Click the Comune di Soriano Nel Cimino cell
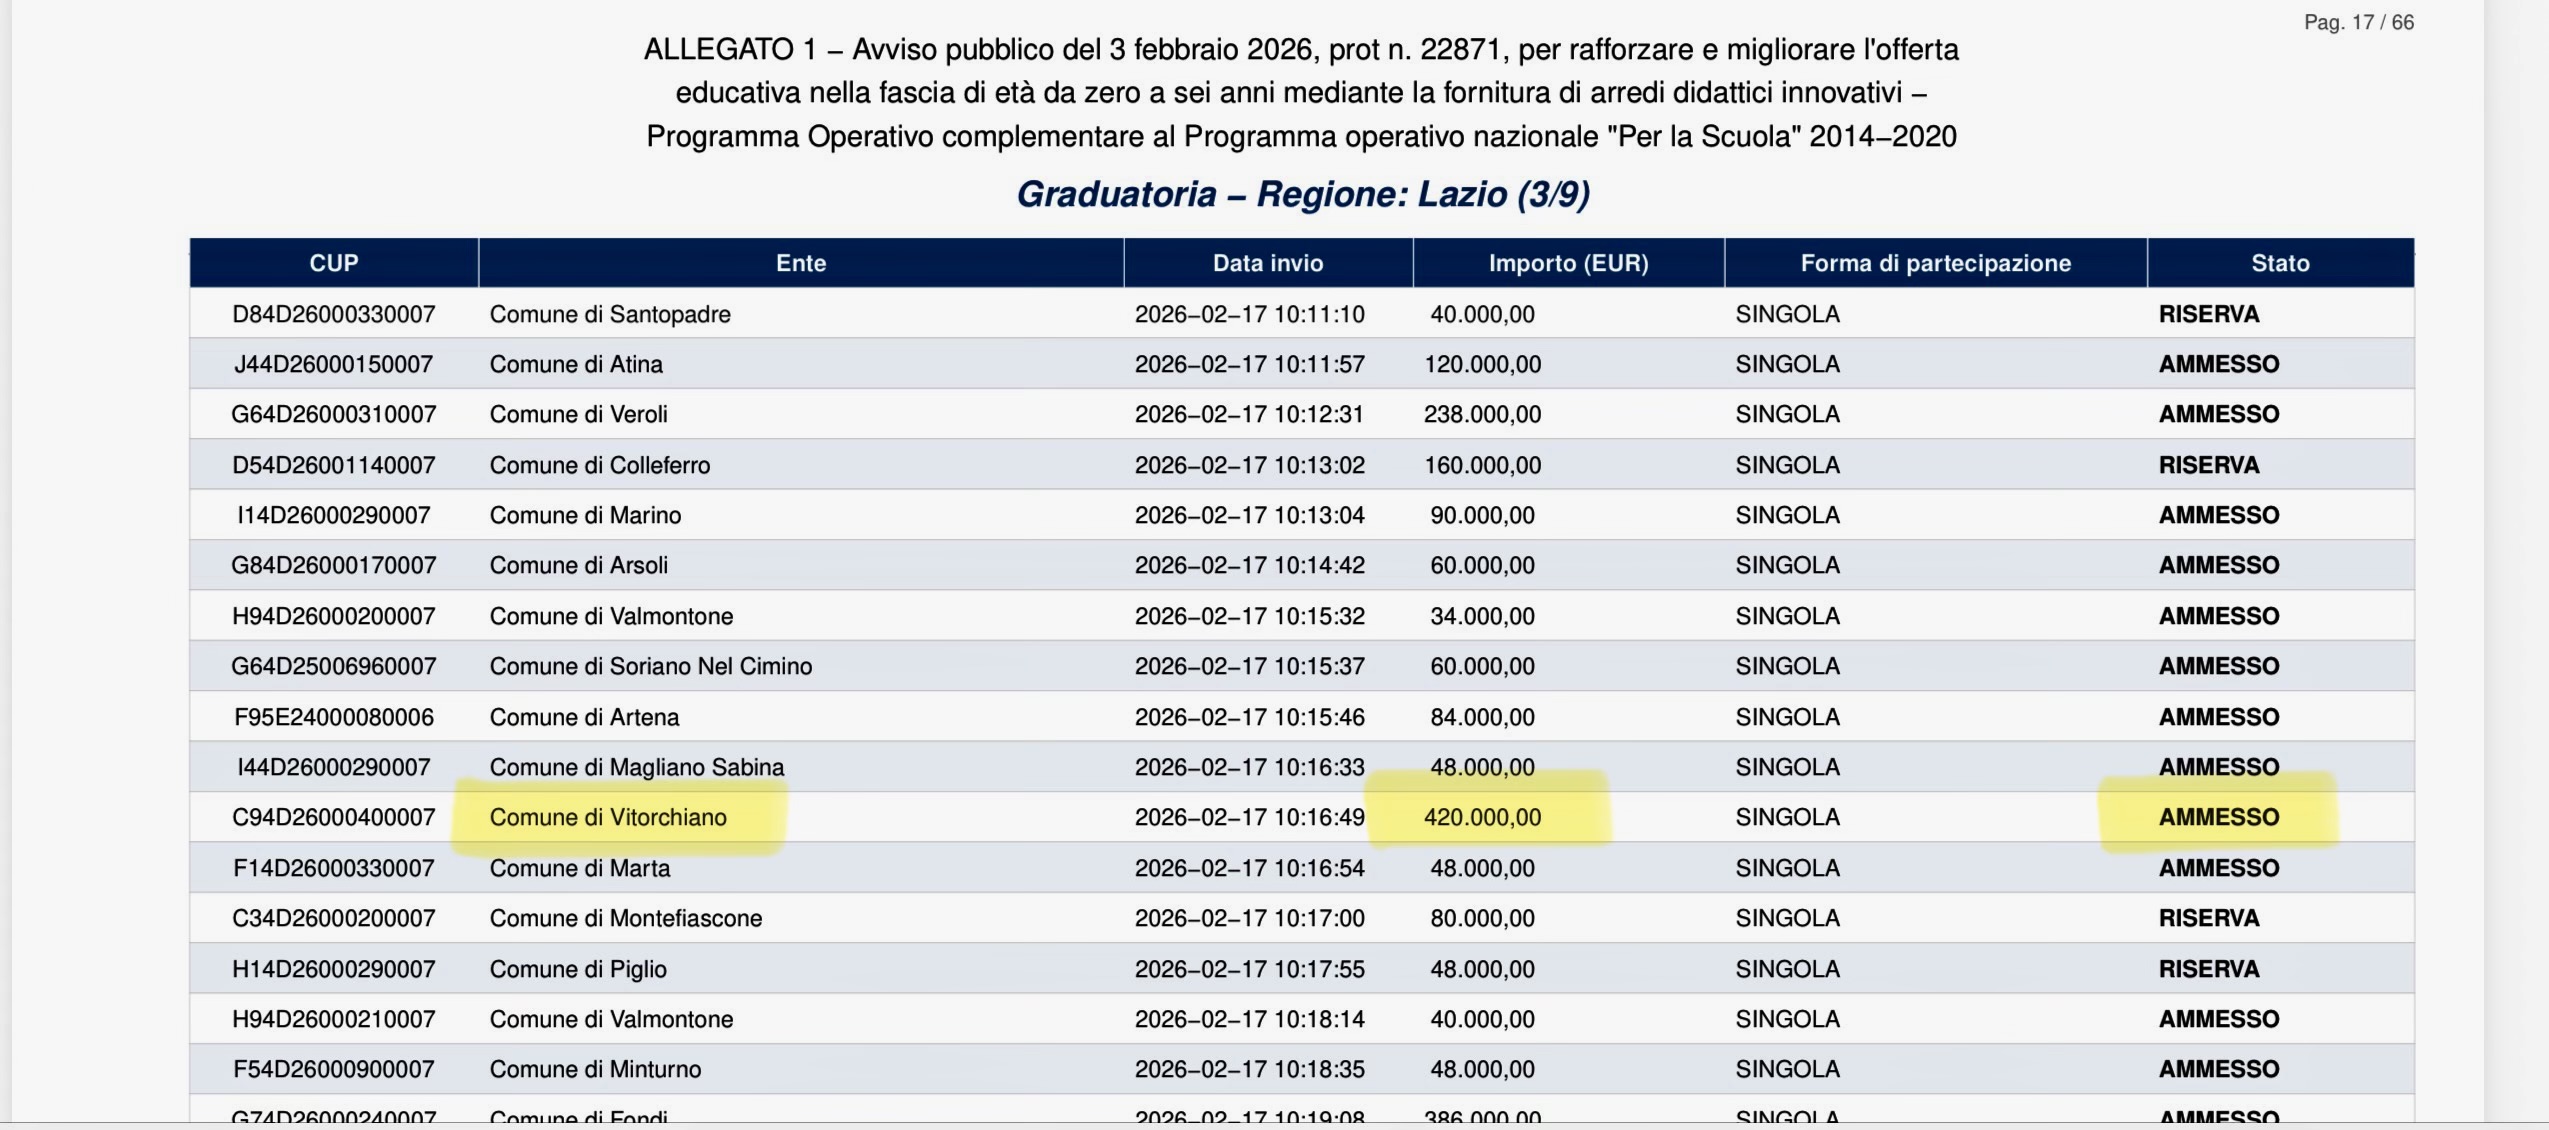 tap(650, 666)
